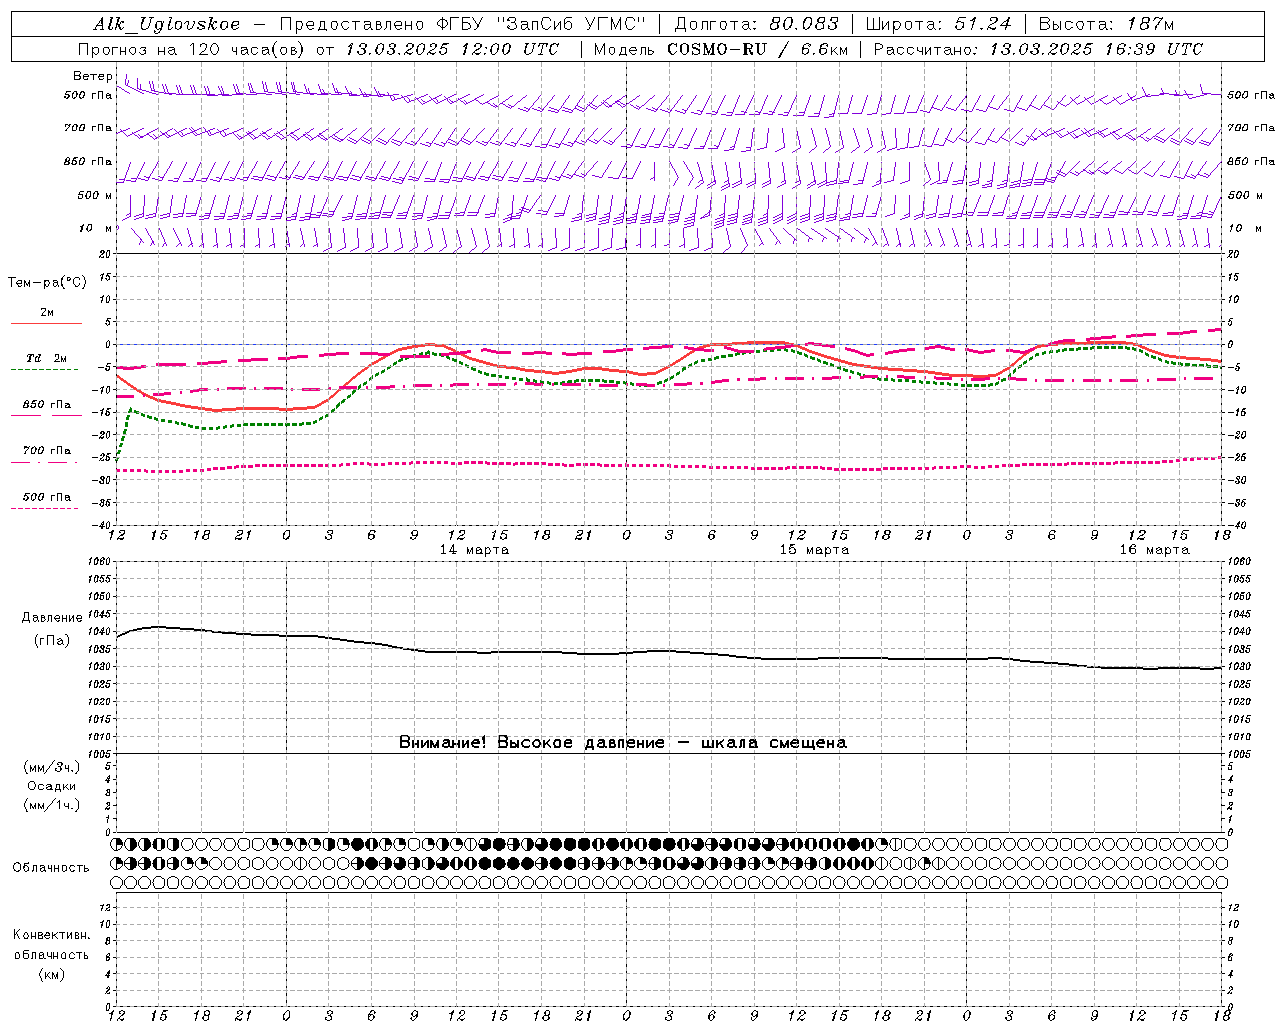
Task: Click the 14 марта date label
Action: [x=474, y=550]
